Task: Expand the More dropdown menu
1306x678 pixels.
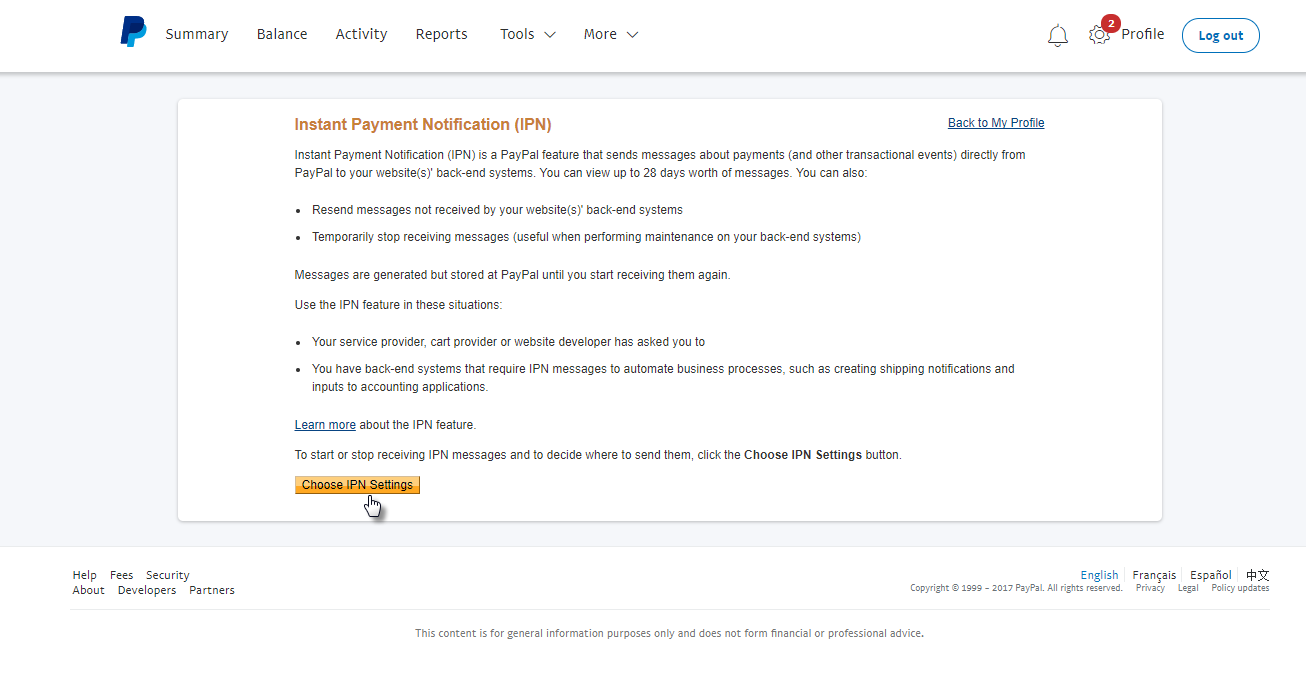Action: 610,34
